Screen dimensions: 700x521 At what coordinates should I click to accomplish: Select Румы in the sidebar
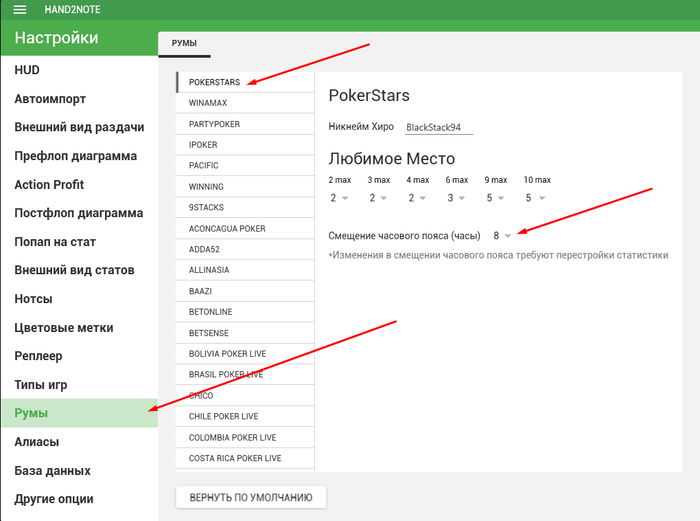(79, 413)
